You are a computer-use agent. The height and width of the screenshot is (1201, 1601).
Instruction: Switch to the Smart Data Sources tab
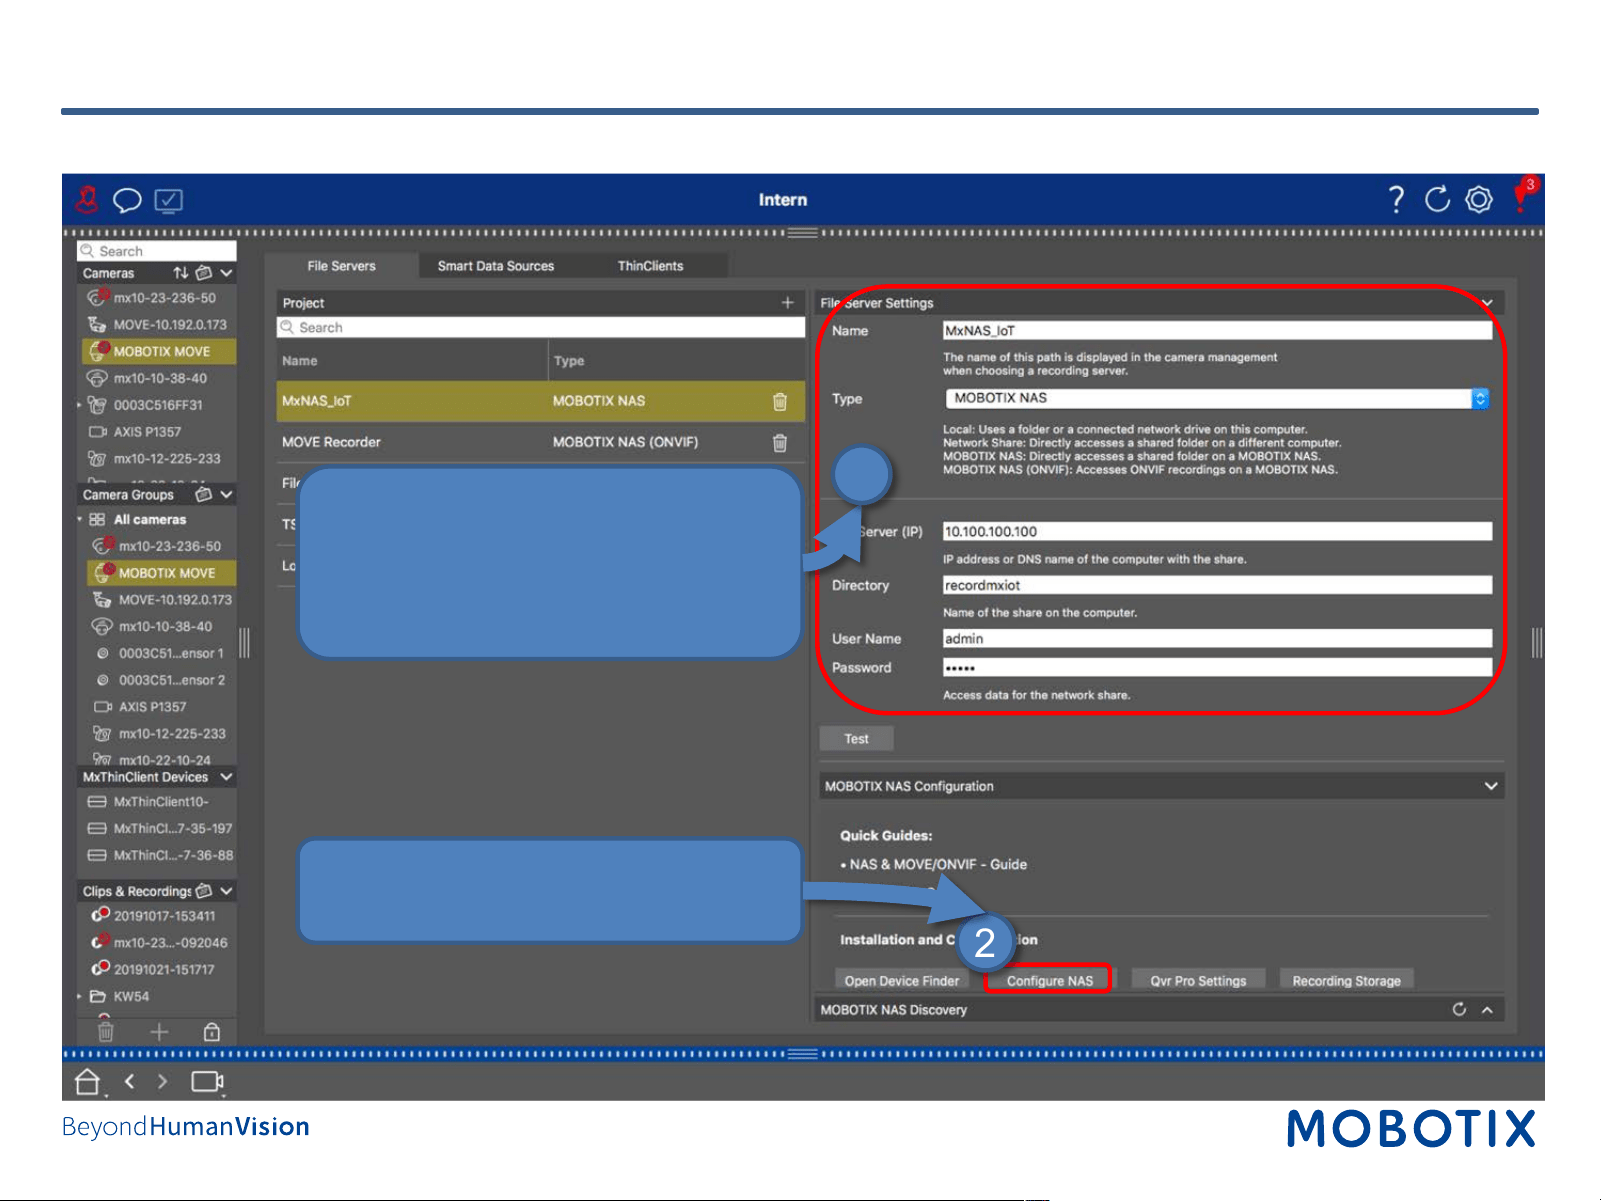[496, 266]
